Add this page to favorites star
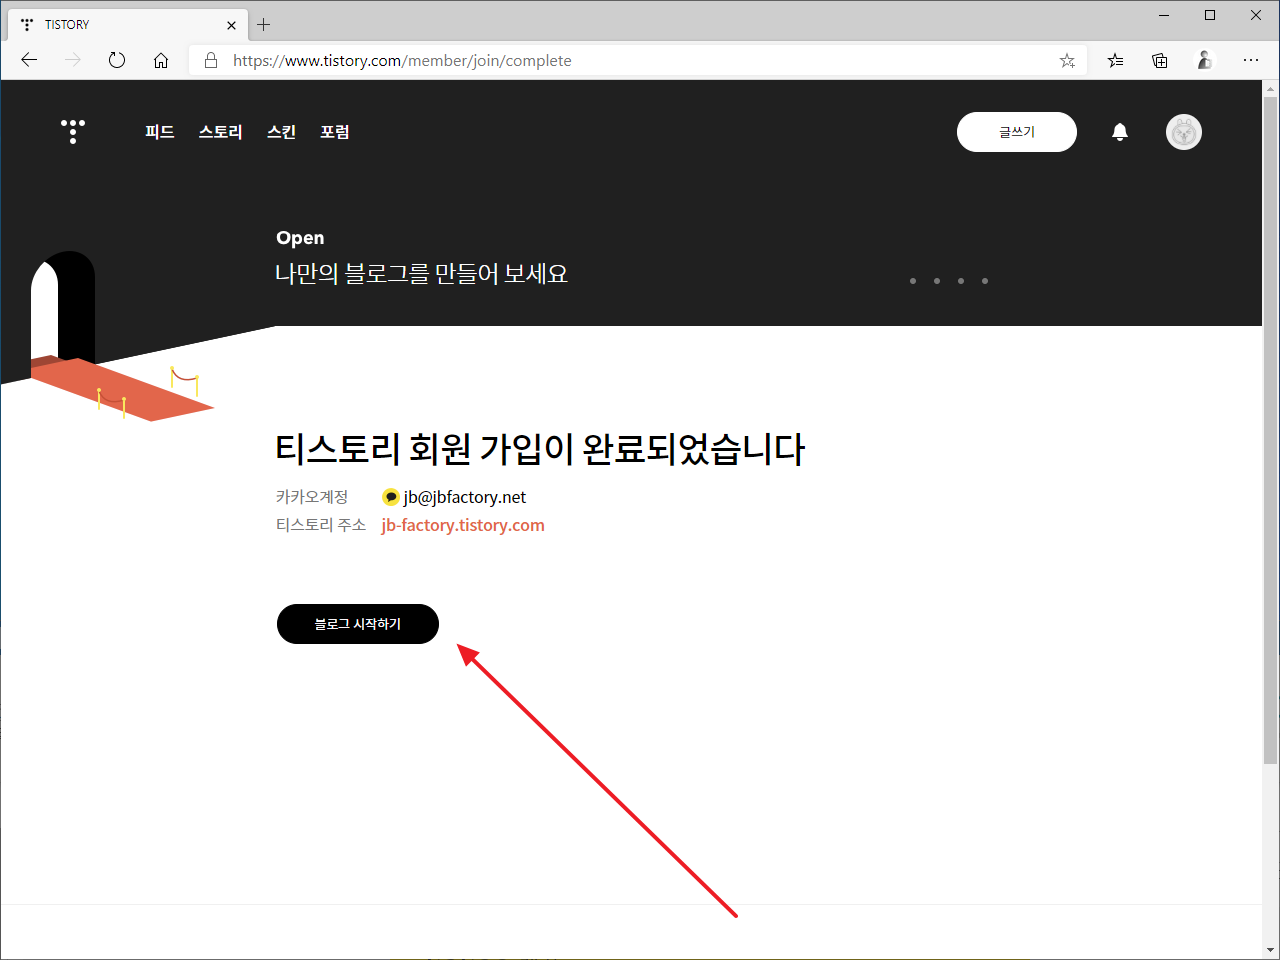1280x960 pixels. click(1067, 60)
